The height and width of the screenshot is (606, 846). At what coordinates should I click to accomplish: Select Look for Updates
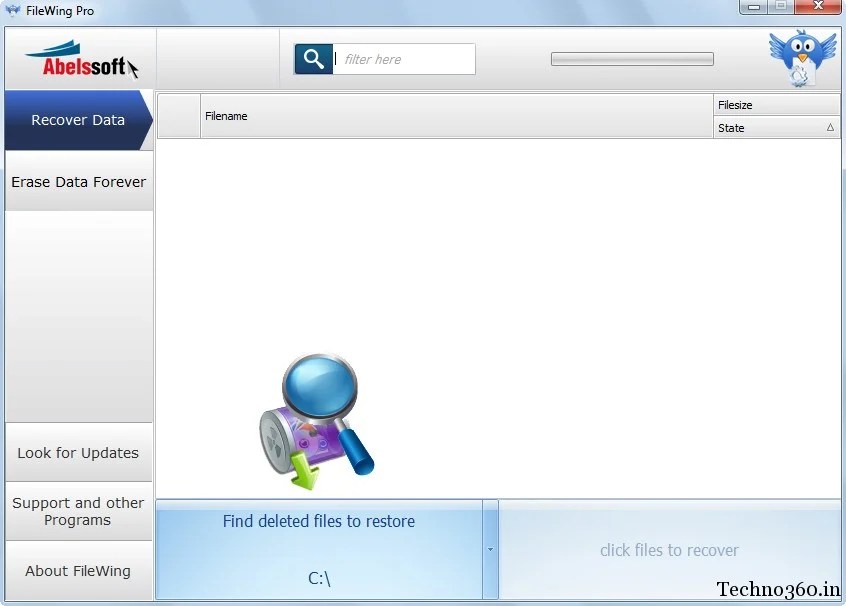(x=79, y=453)
